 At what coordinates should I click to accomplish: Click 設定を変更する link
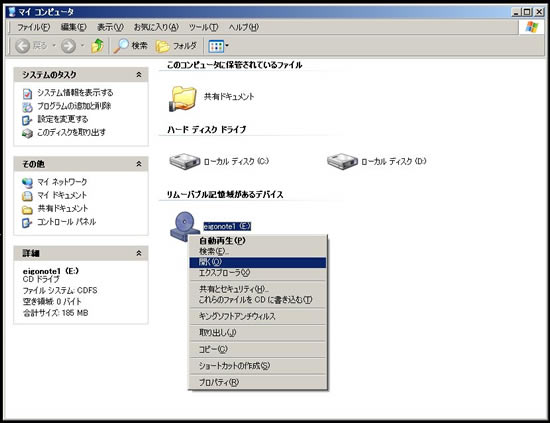[62, 119]
